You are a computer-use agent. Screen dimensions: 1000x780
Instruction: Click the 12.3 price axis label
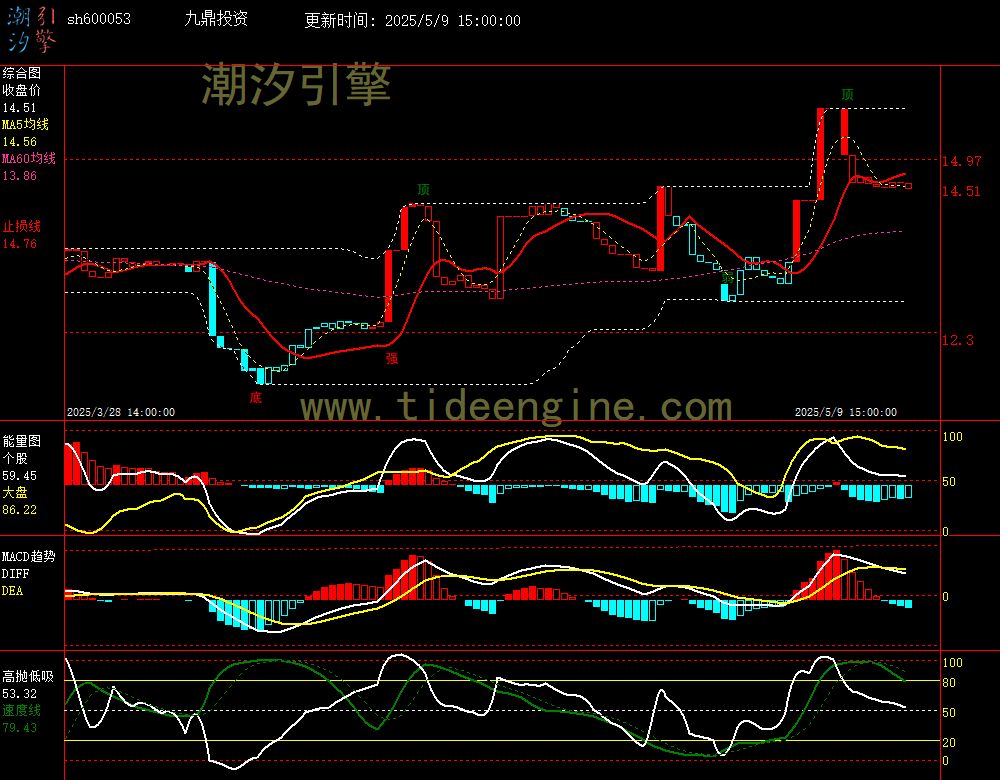pos(958,340)
